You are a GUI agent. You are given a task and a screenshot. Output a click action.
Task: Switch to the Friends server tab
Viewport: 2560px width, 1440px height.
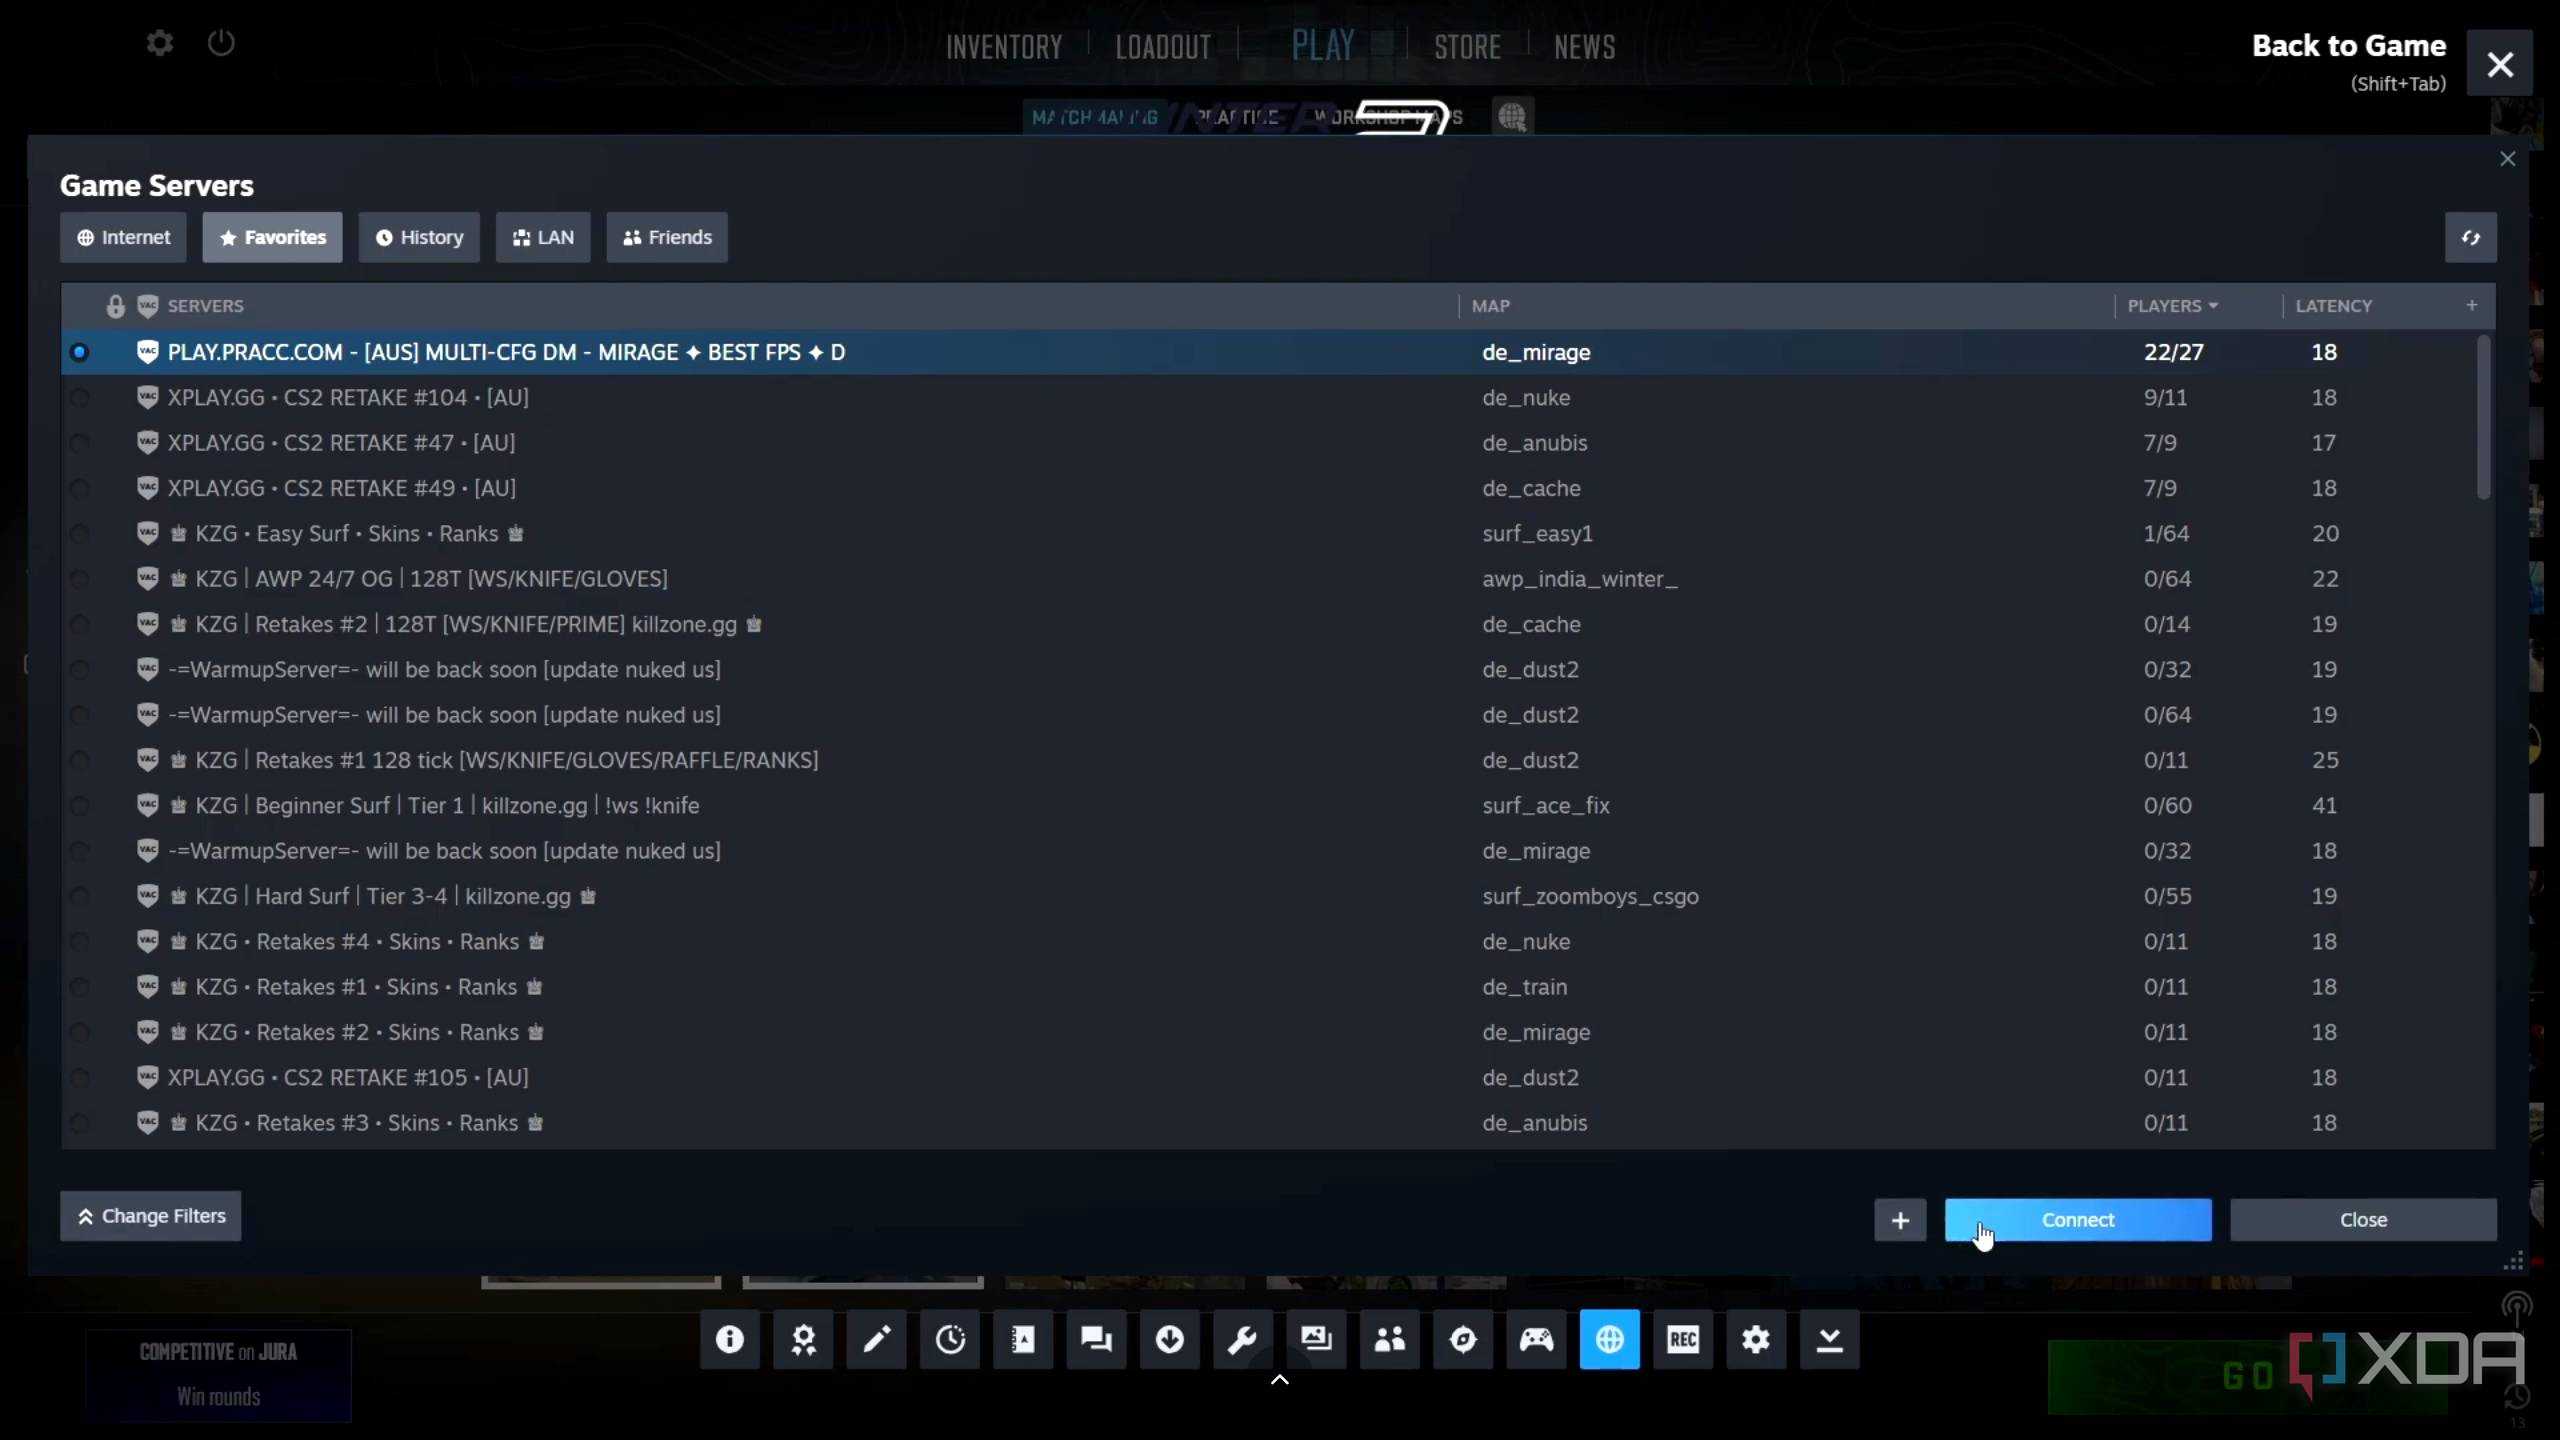(x=667, y=237)
